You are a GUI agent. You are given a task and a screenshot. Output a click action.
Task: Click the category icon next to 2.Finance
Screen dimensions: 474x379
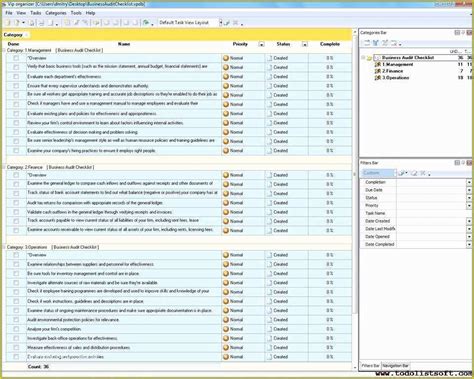point(378,71)
